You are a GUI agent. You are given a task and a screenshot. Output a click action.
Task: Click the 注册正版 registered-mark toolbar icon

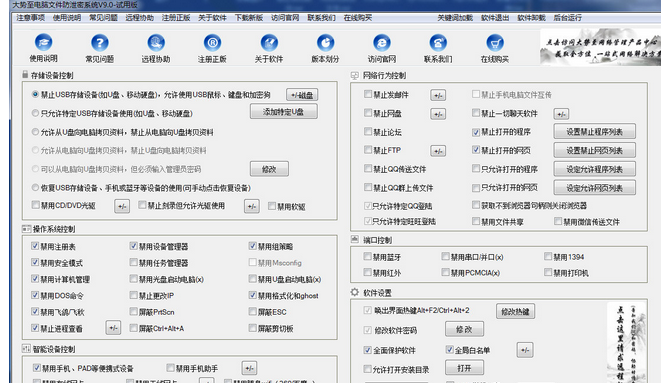tap(212, 43)
